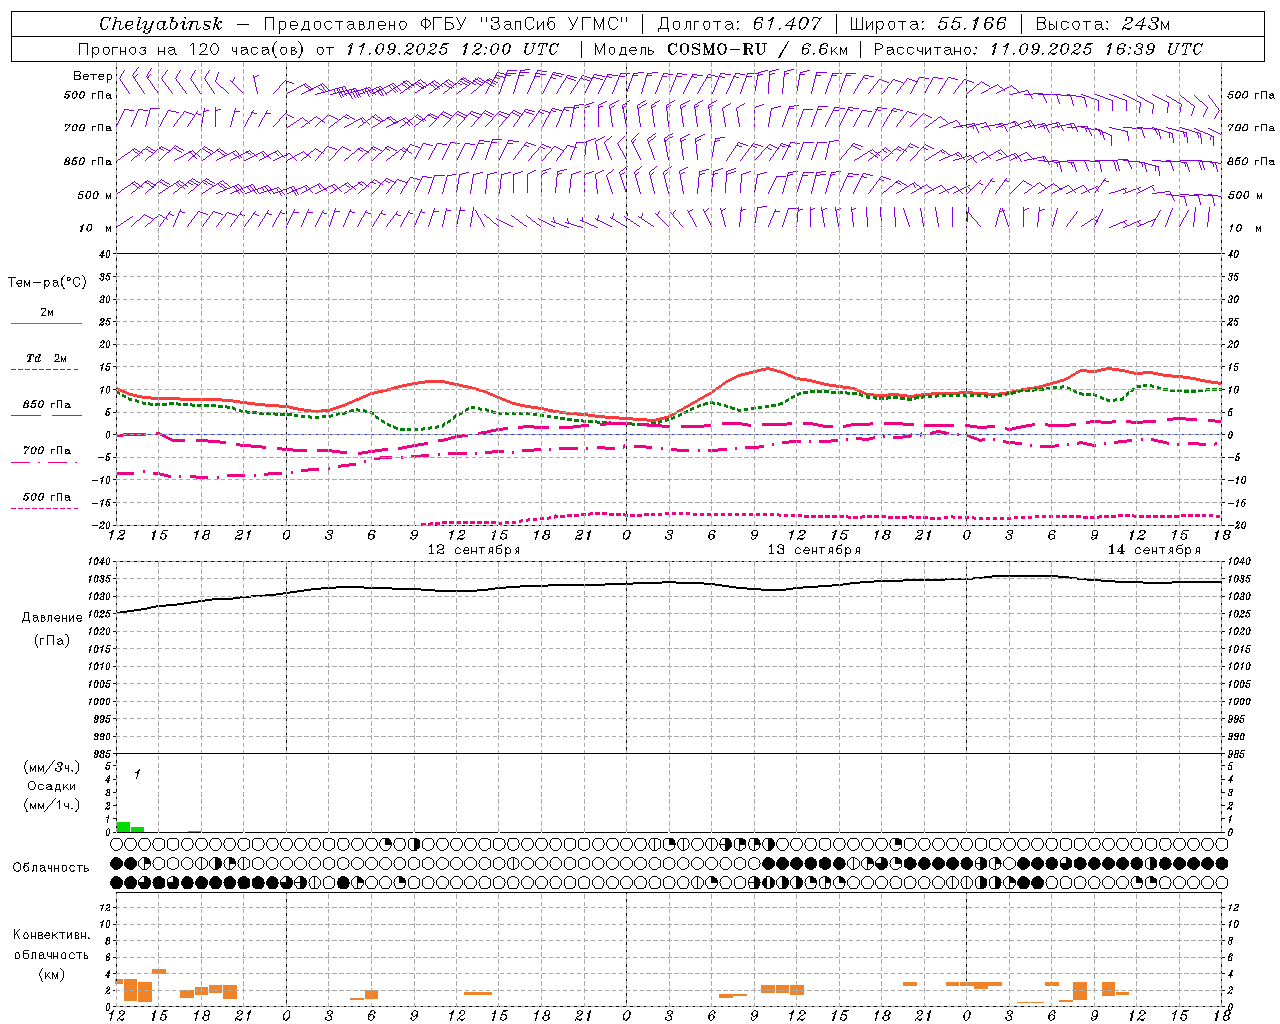The height and width of the screenshot is (1024, 1280).
Task: Click the 40 value on left temperature axis
Action: pyautogui.click(x=104, y=254)
